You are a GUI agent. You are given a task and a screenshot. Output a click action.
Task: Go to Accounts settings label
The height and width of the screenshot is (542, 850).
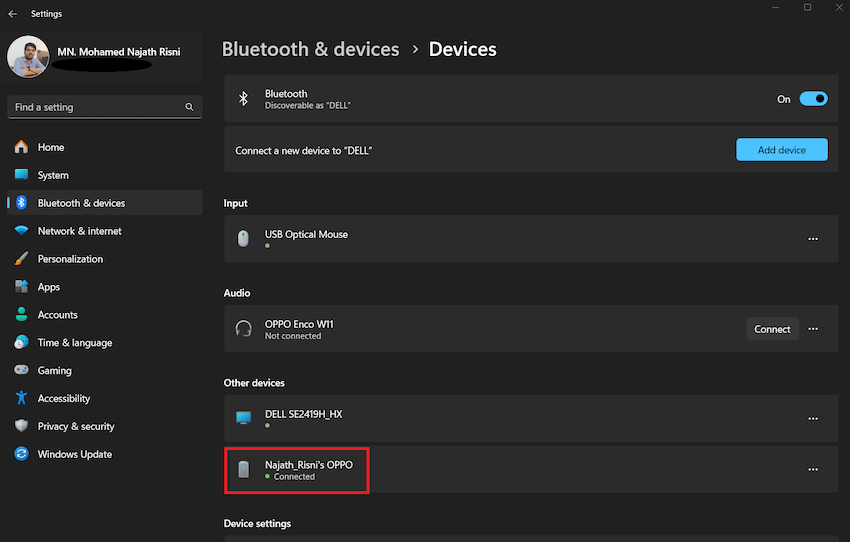point(57,315)
